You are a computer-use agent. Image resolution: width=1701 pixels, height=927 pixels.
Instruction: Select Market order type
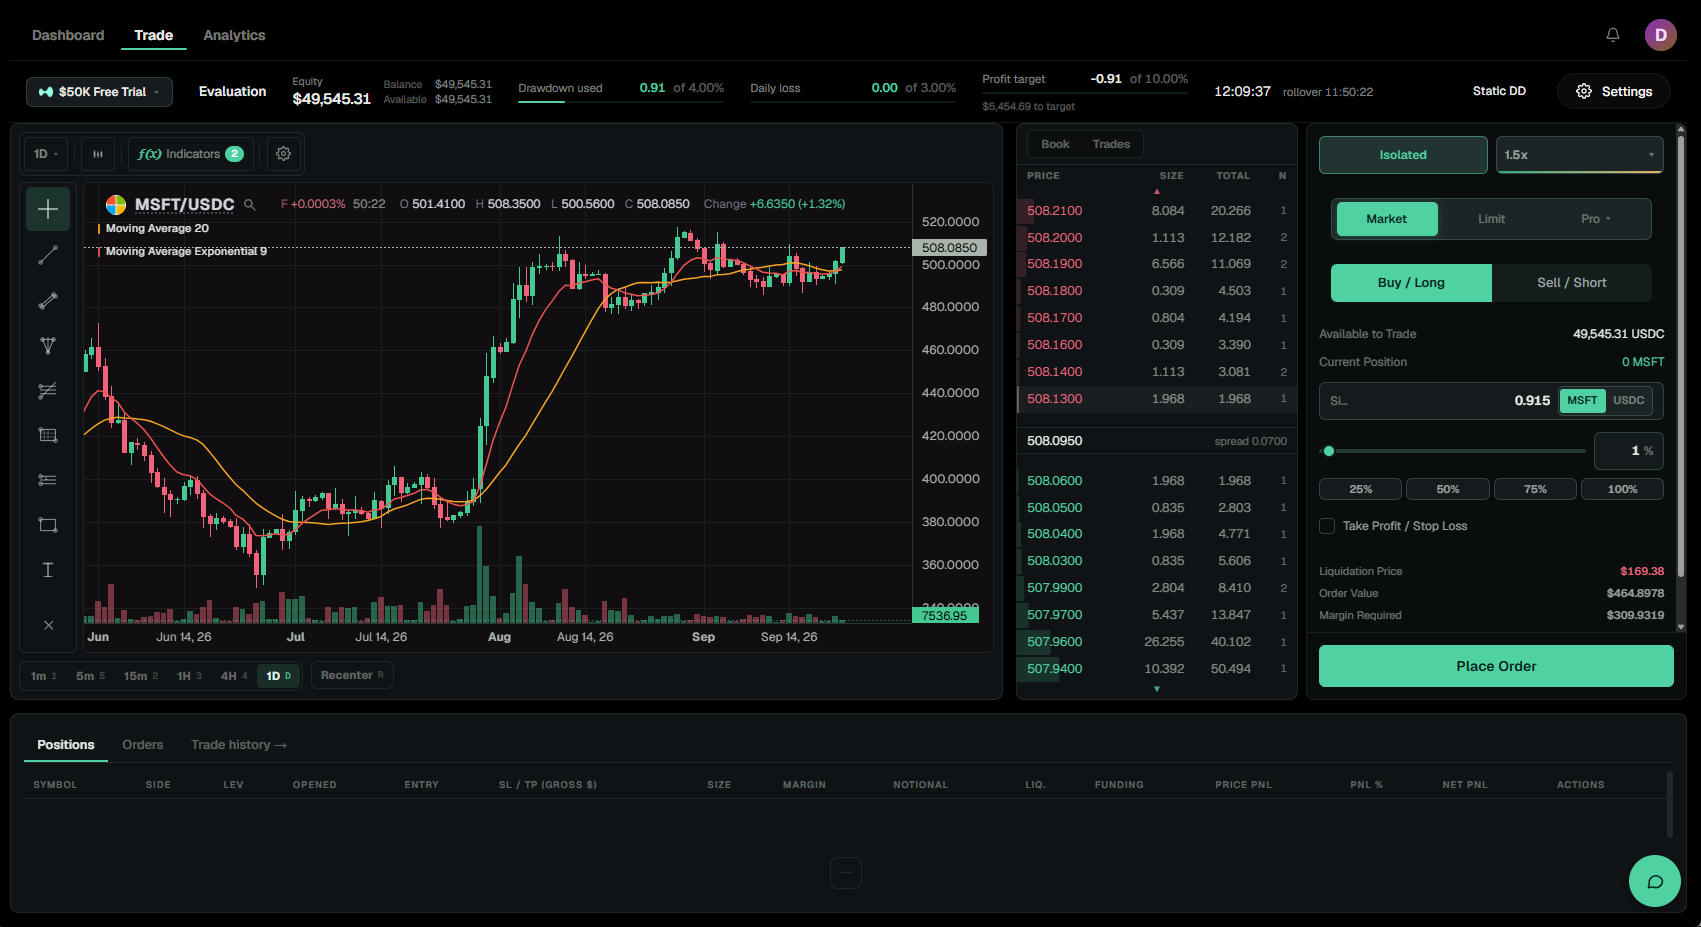pyautogui.click(x=1387, y=219)
